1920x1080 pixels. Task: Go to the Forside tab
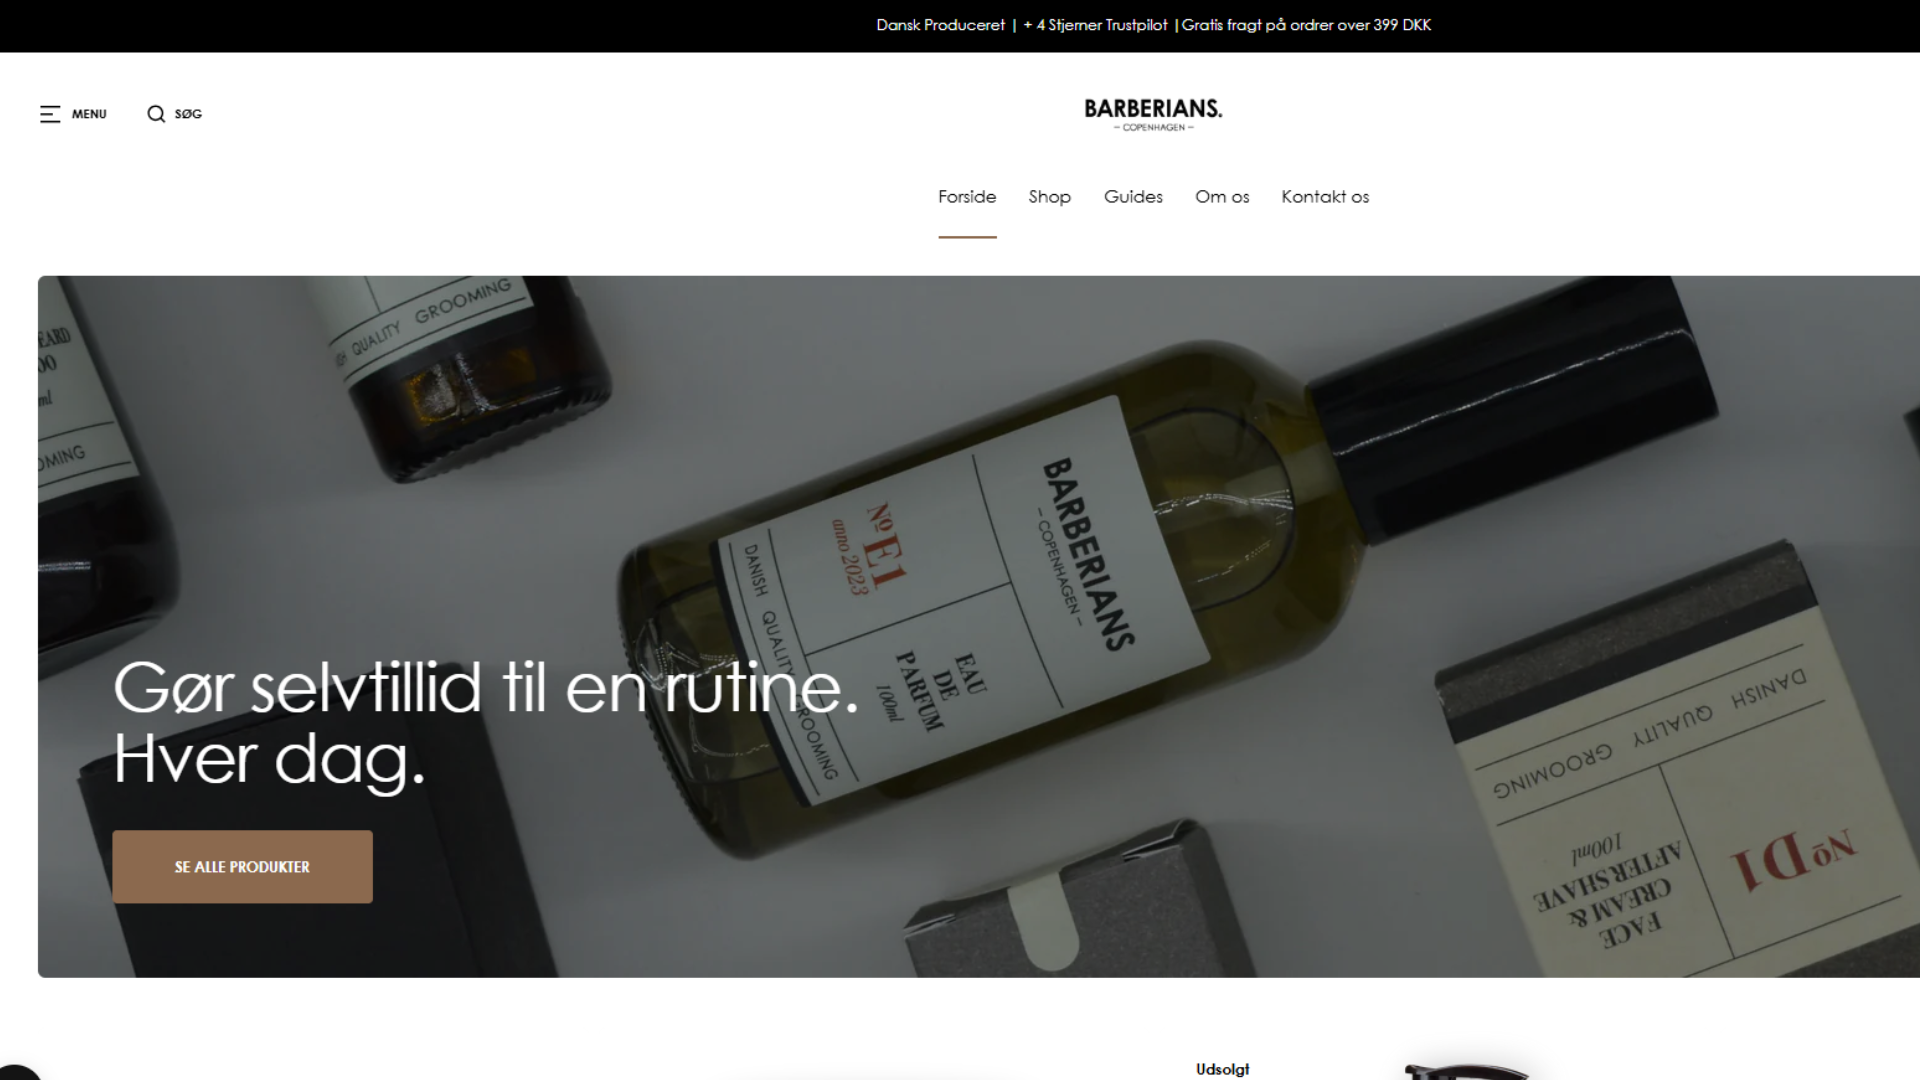tap(967, 197)
